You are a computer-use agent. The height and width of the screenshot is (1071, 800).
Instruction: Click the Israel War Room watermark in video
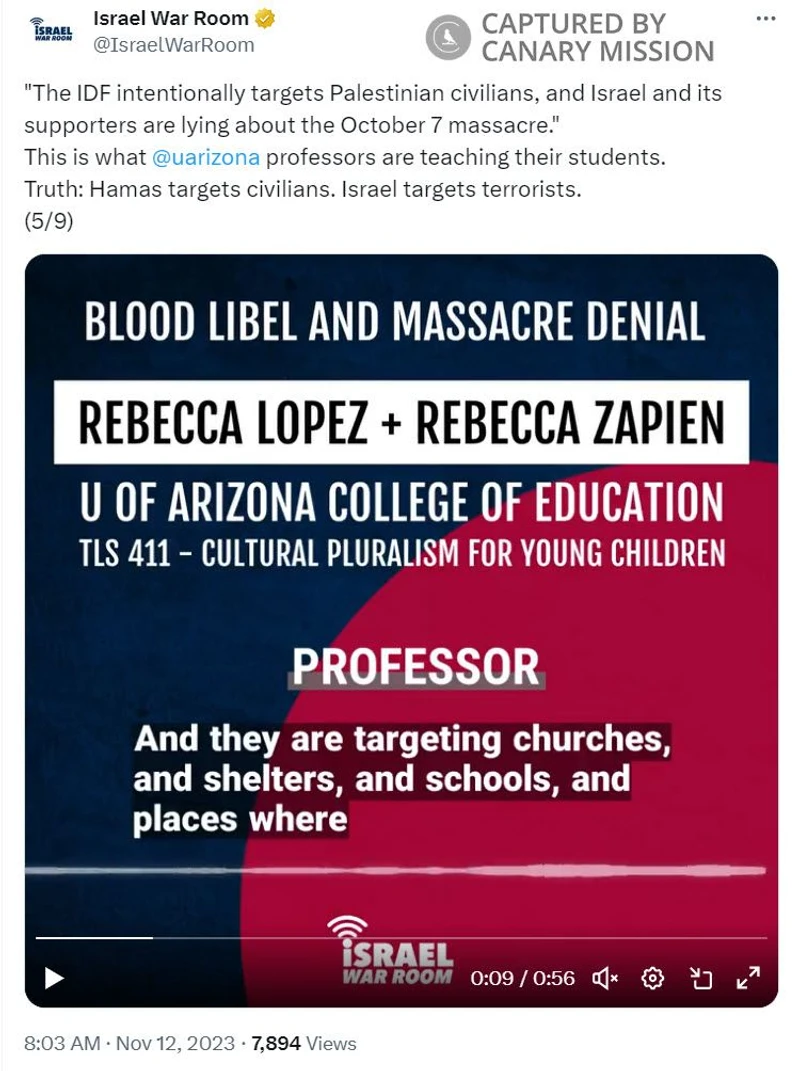tap(390, 955)
